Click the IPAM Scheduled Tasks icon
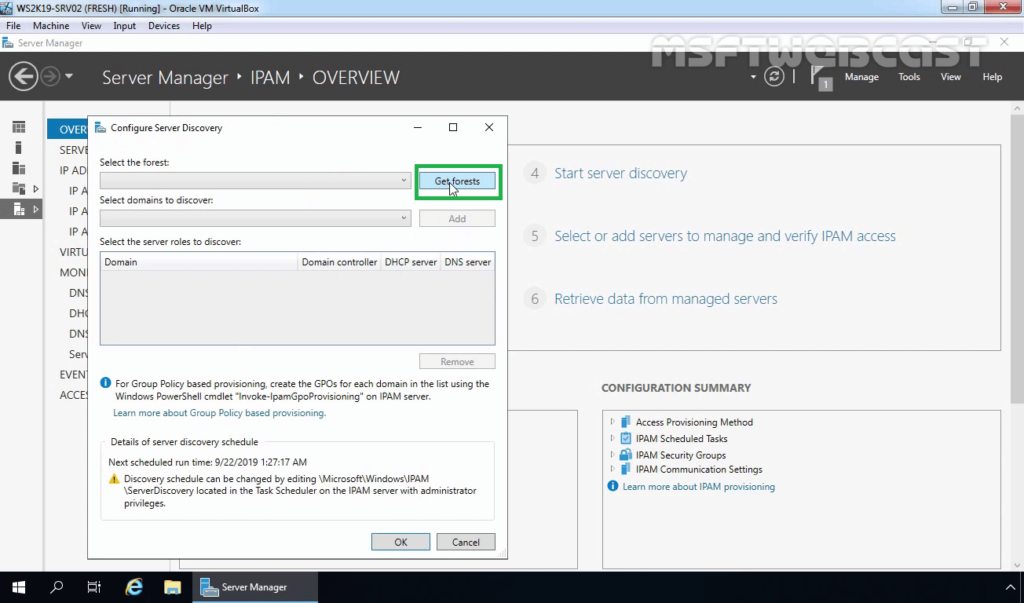The image size is (1024, 603). point(626,438)
